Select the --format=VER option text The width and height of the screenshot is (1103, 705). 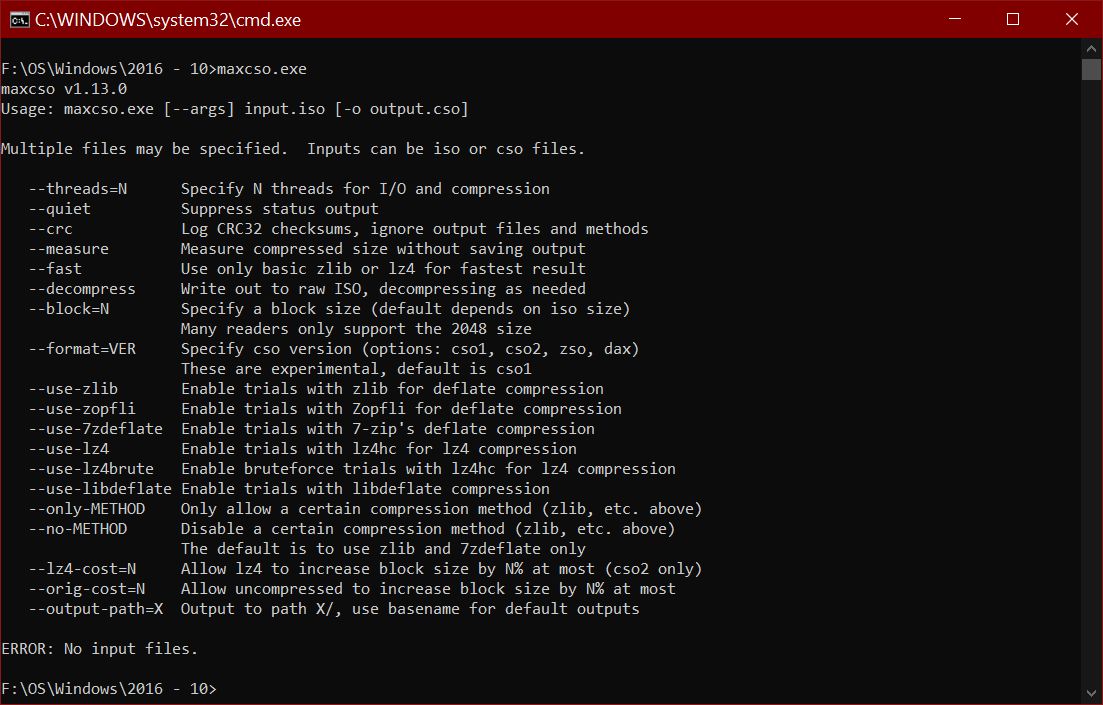[x=82, y=349]
